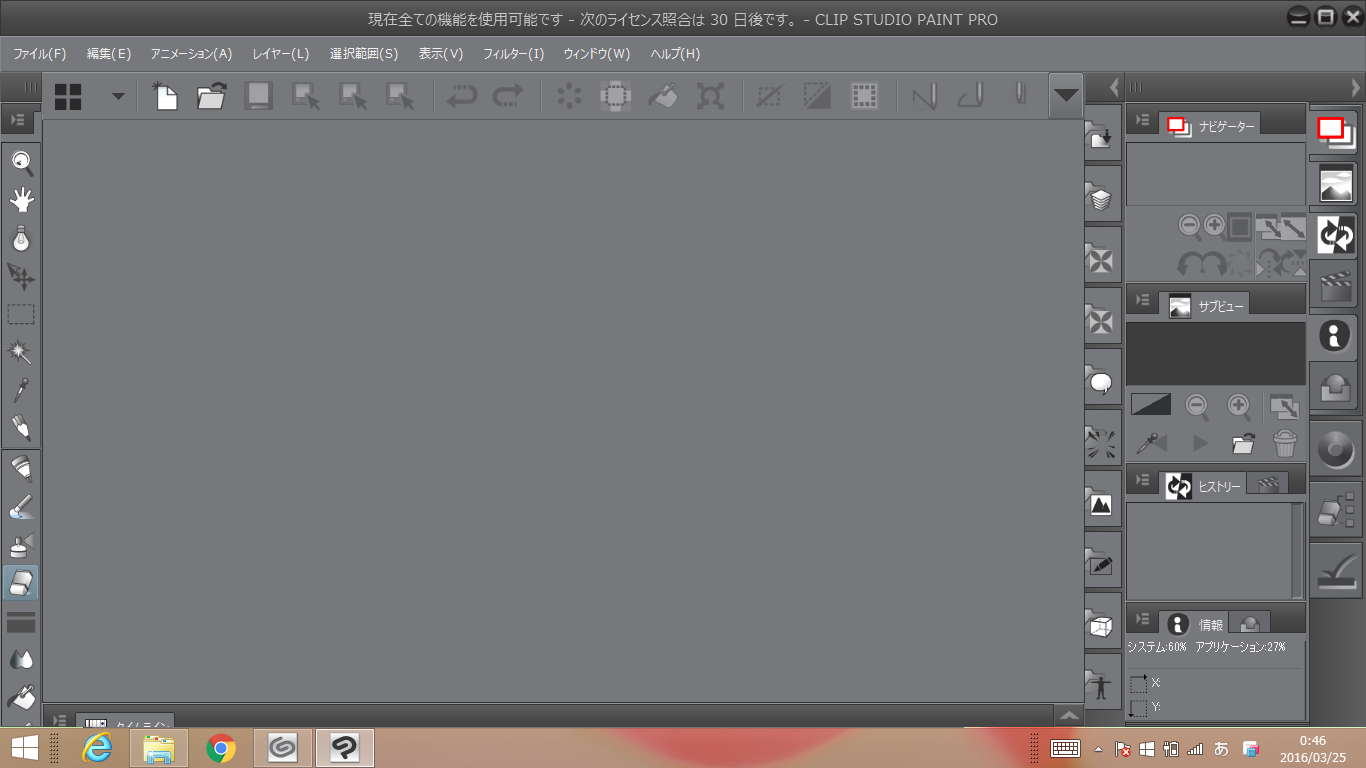
Task: Open CLIP STUDIO via the four-square icon
Action: coord(68,96)
